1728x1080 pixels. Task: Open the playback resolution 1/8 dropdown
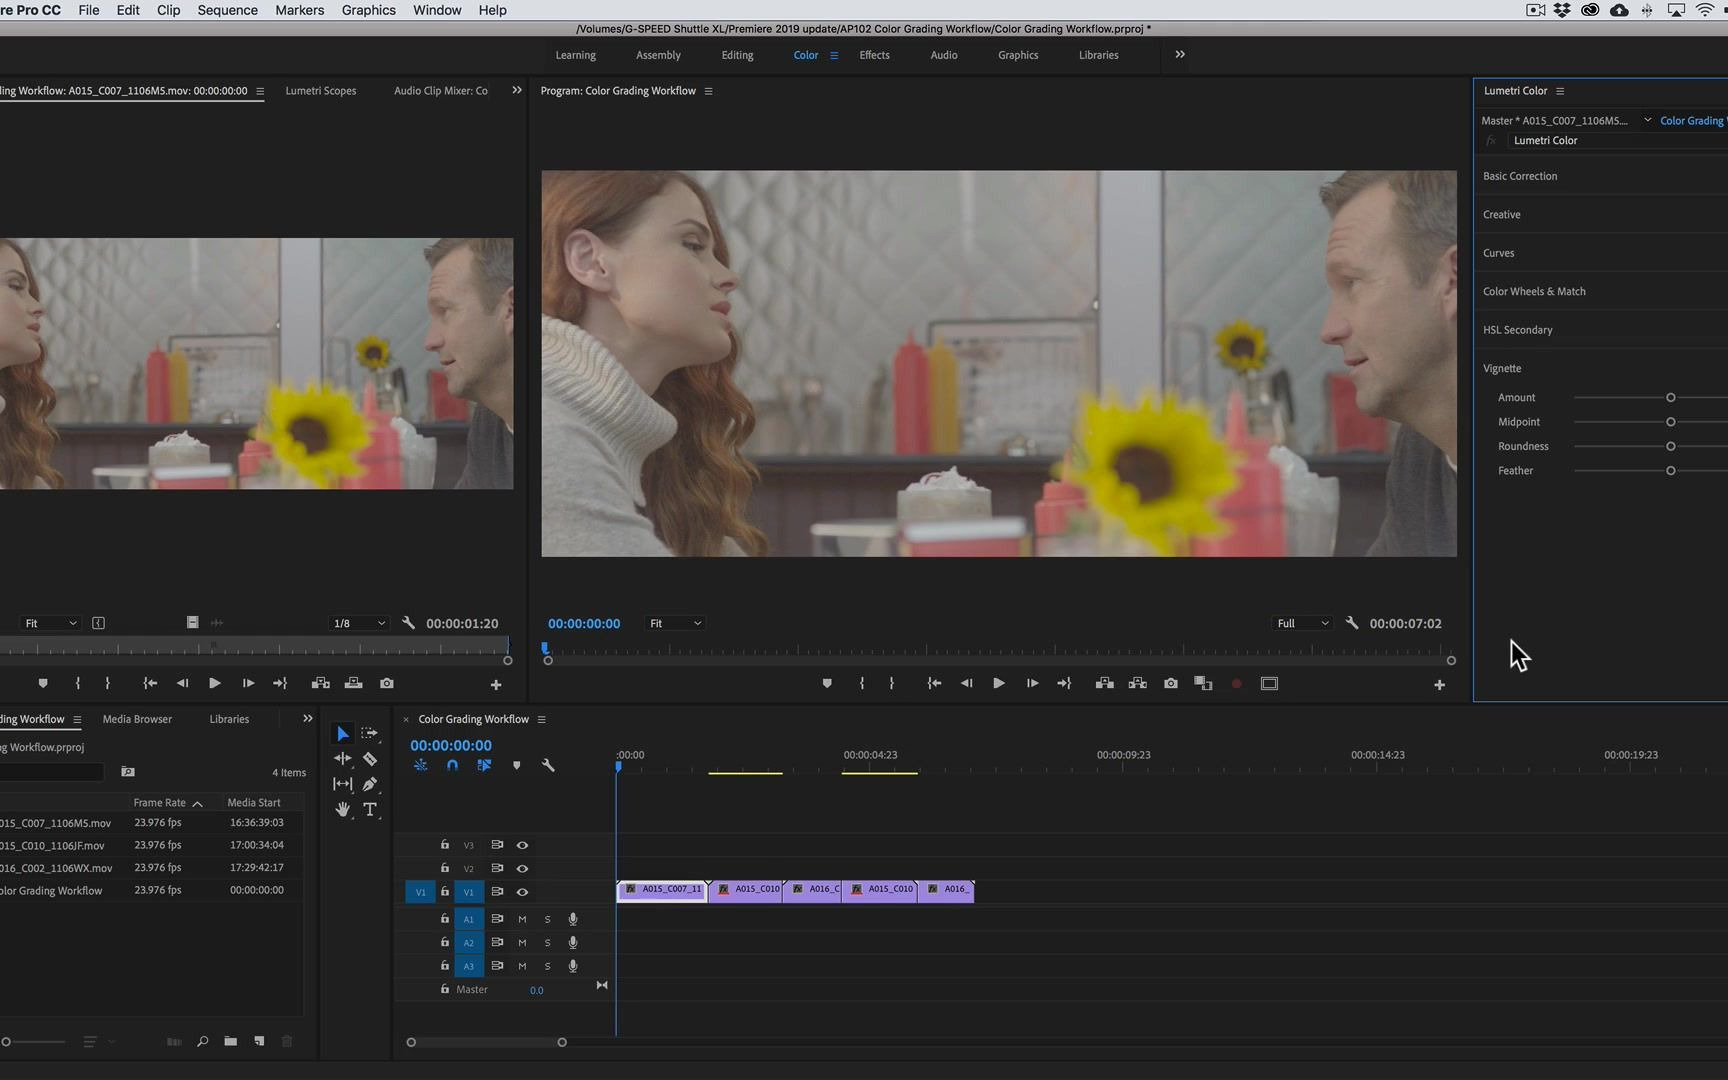pos(358,623)
